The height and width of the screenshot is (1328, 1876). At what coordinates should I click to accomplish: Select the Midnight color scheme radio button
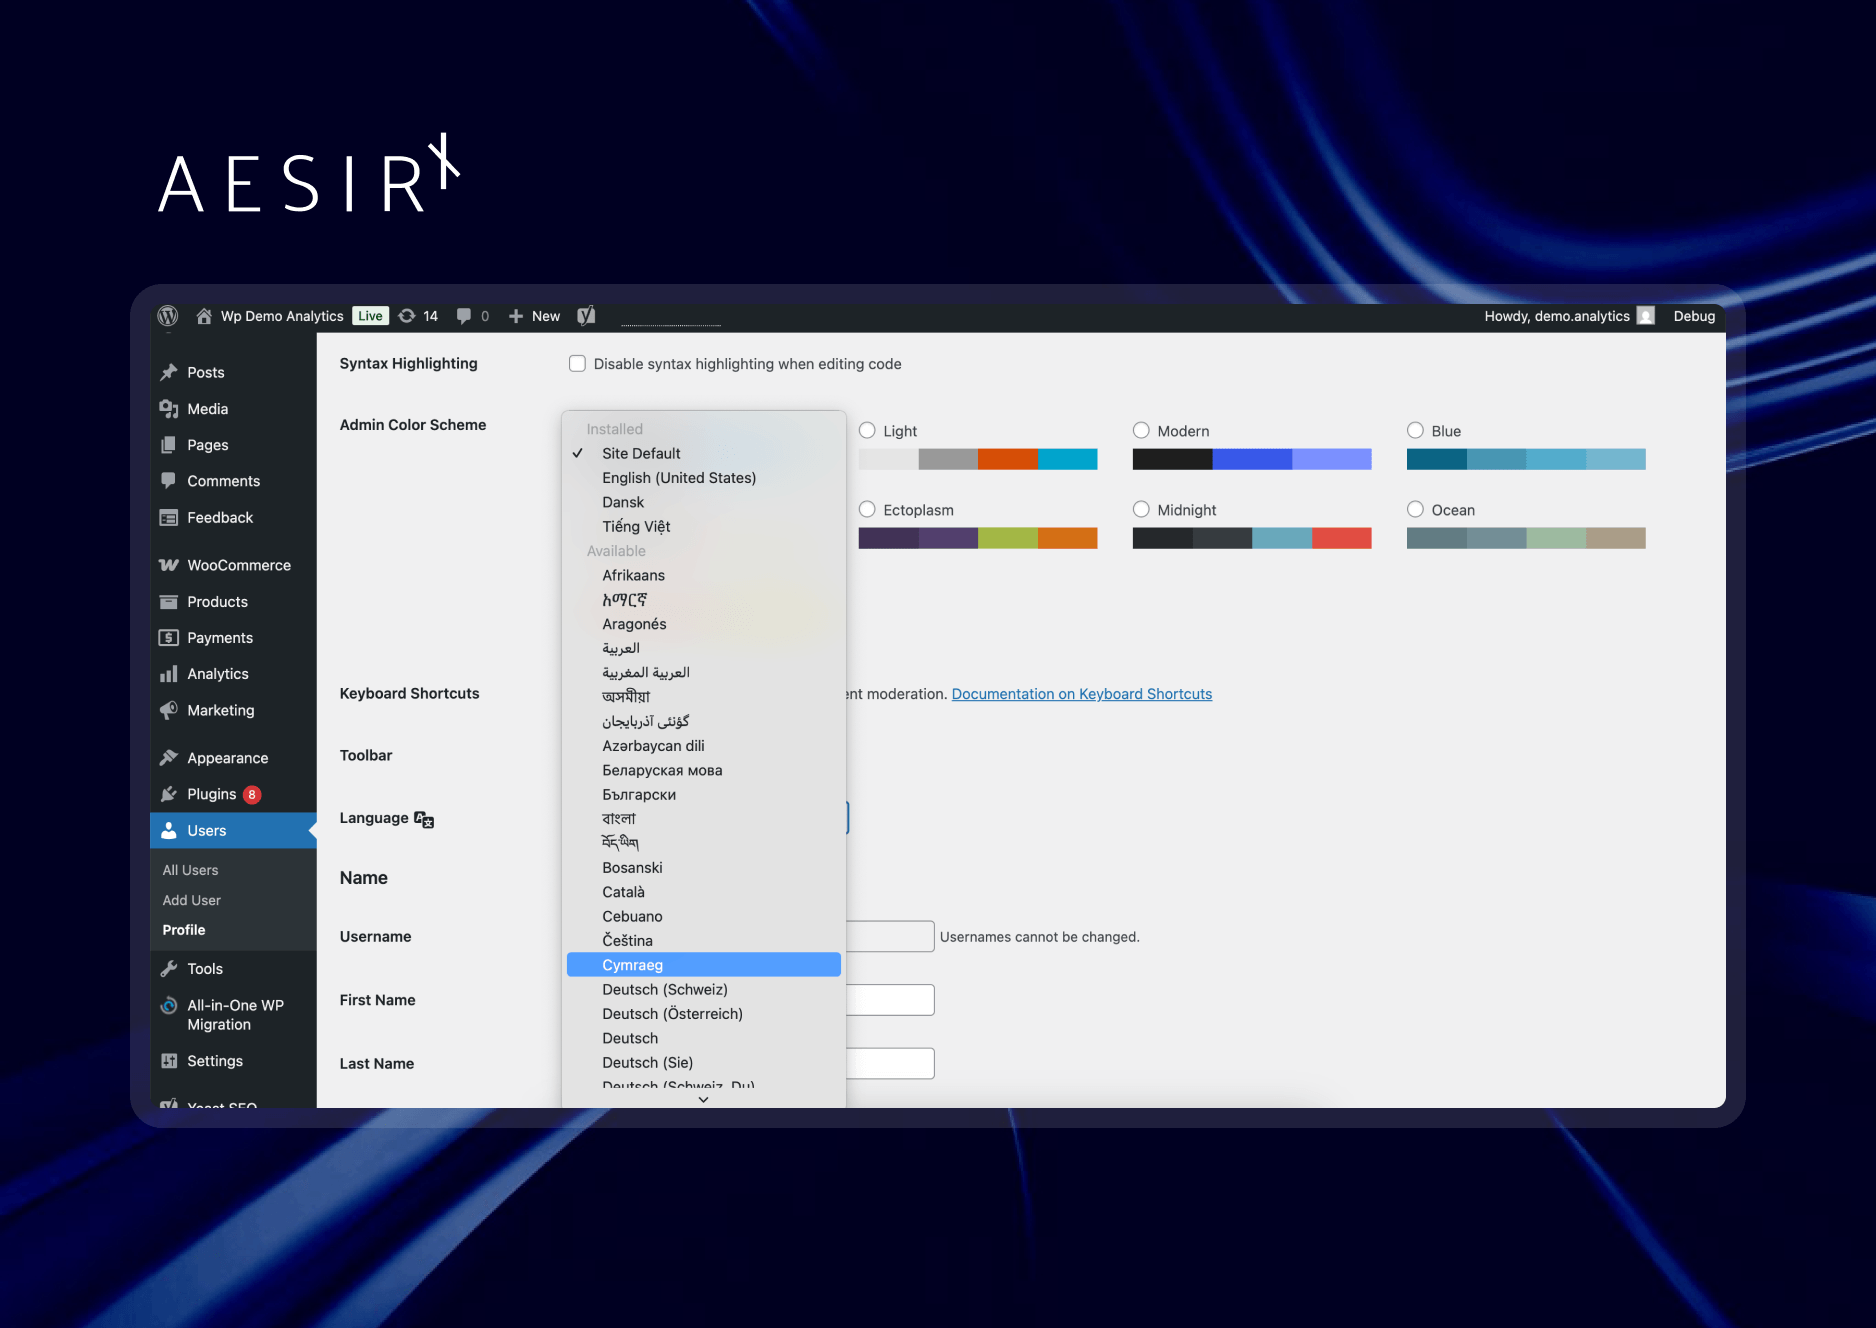coord(1141,509)
